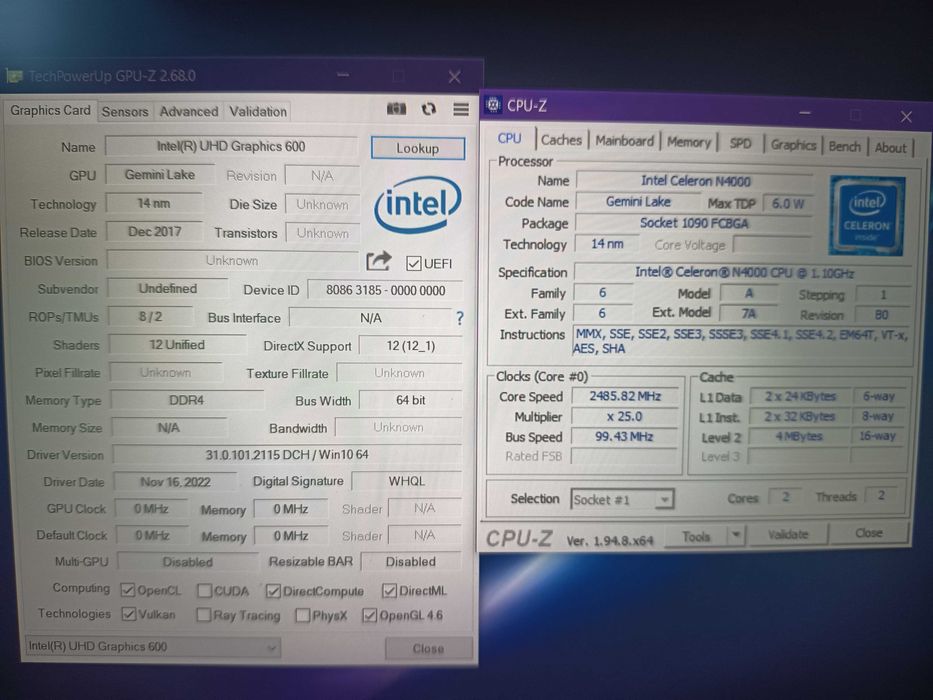Screen dimensions: 933x700
Task: Click the Validate button in CPU-Z
Action: click(788, 535)
